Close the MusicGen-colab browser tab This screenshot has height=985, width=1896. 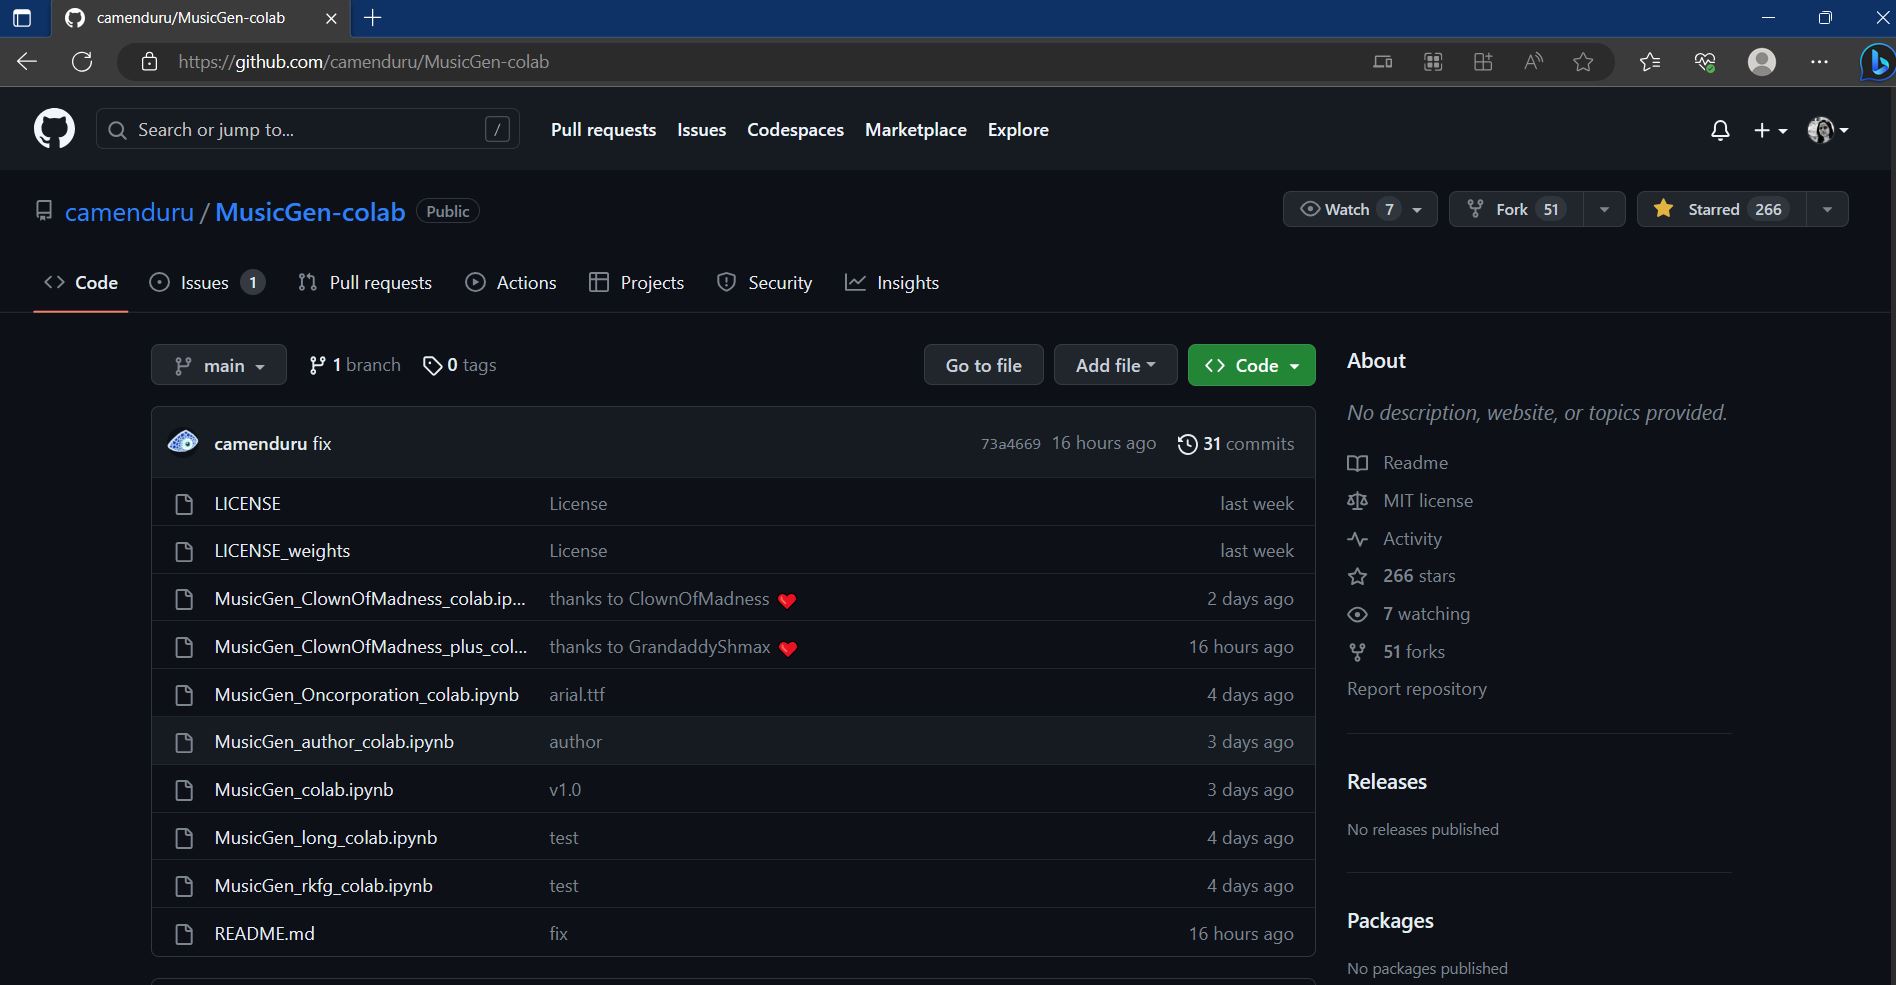pyautogui.click(x=332, y=18)
